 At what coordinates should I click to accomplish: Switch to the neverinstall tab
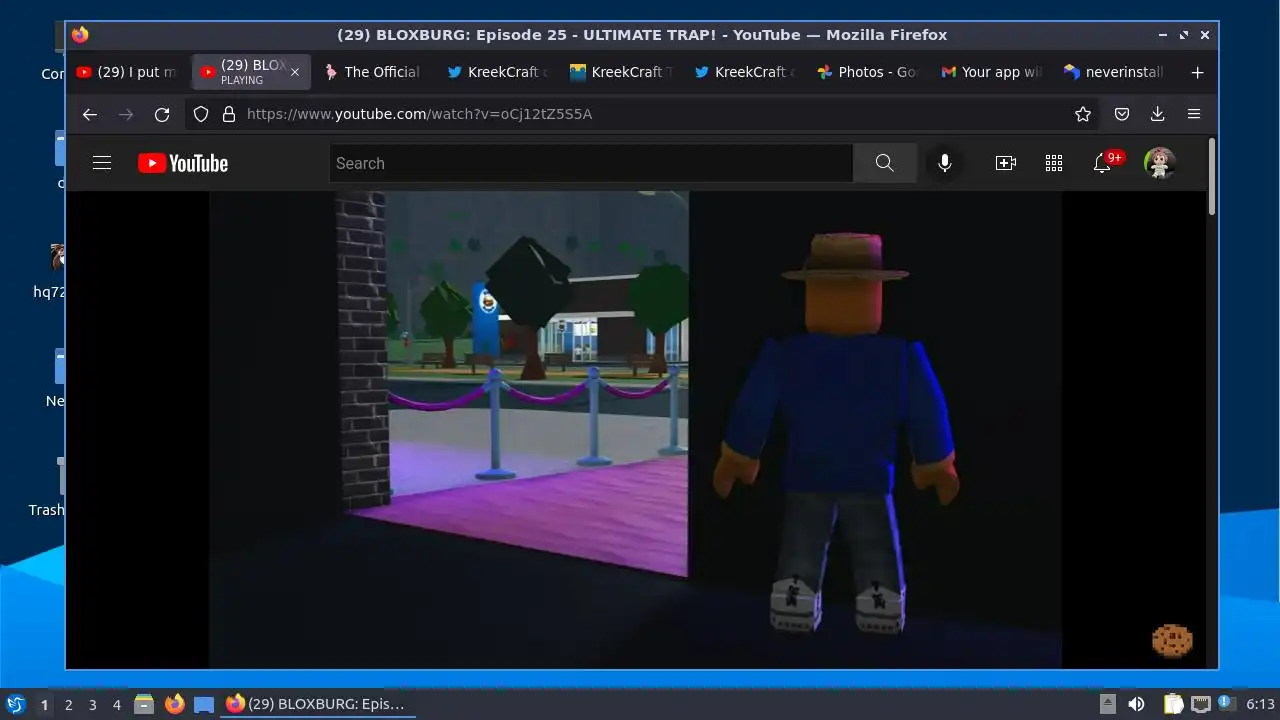coord(1115,72)
